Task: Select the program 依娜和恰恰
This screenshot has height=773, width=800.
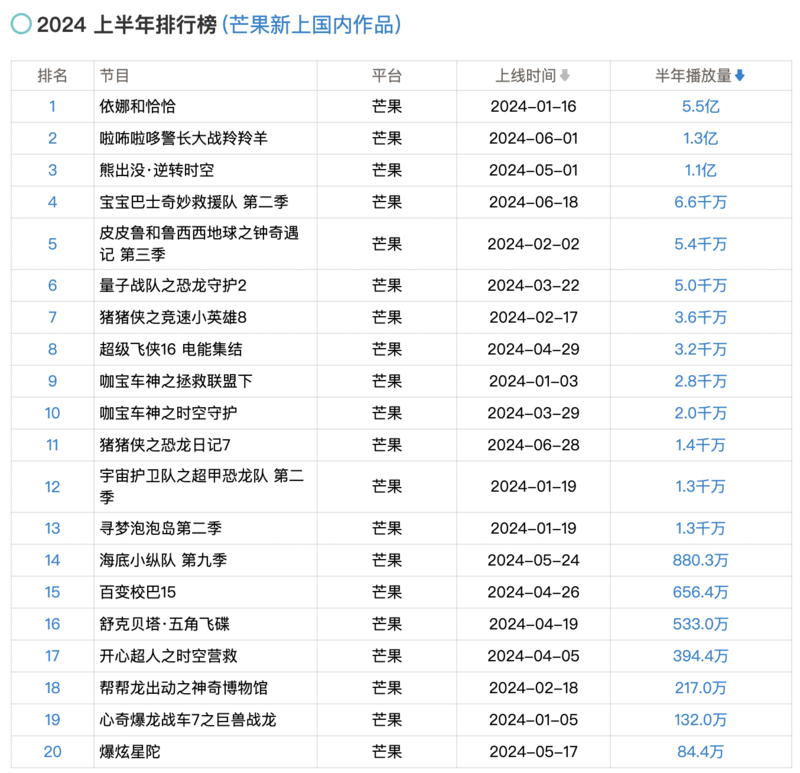Action: click(x=138, y=107)
